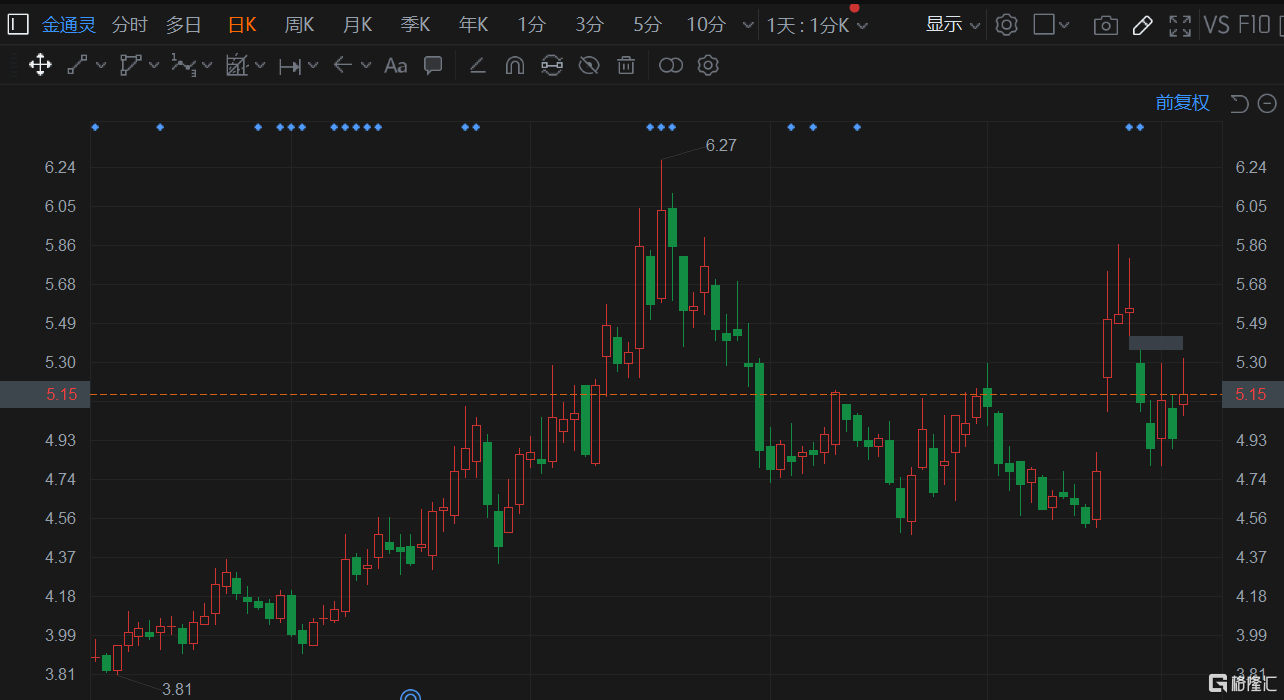
Task: Expand the wave tool options dropdown
Action: click(x=207, y=66)
